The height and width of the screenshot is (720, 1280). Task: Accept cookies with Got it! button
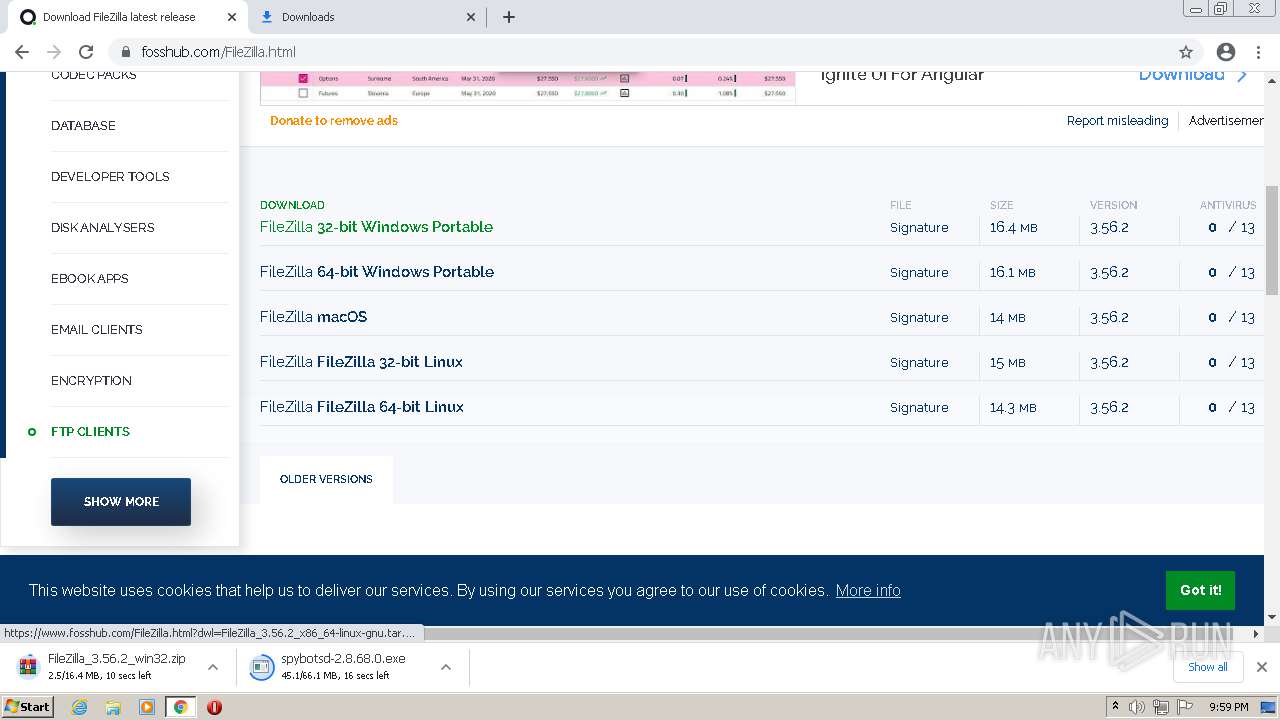tap(1200, 591)
